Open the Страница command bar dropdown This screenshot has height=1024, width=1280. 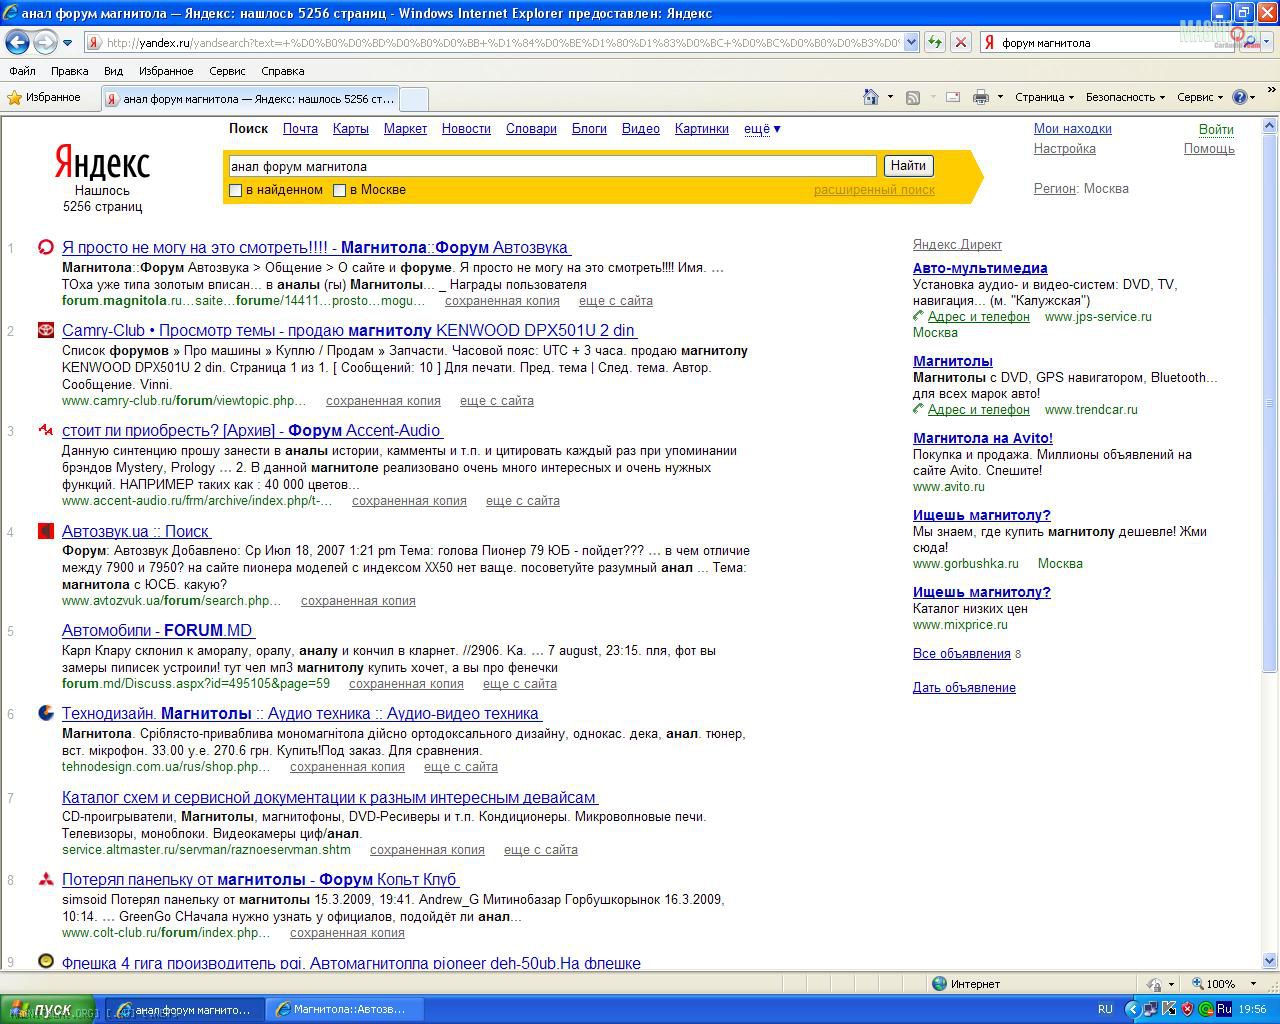pos(1044,97)
